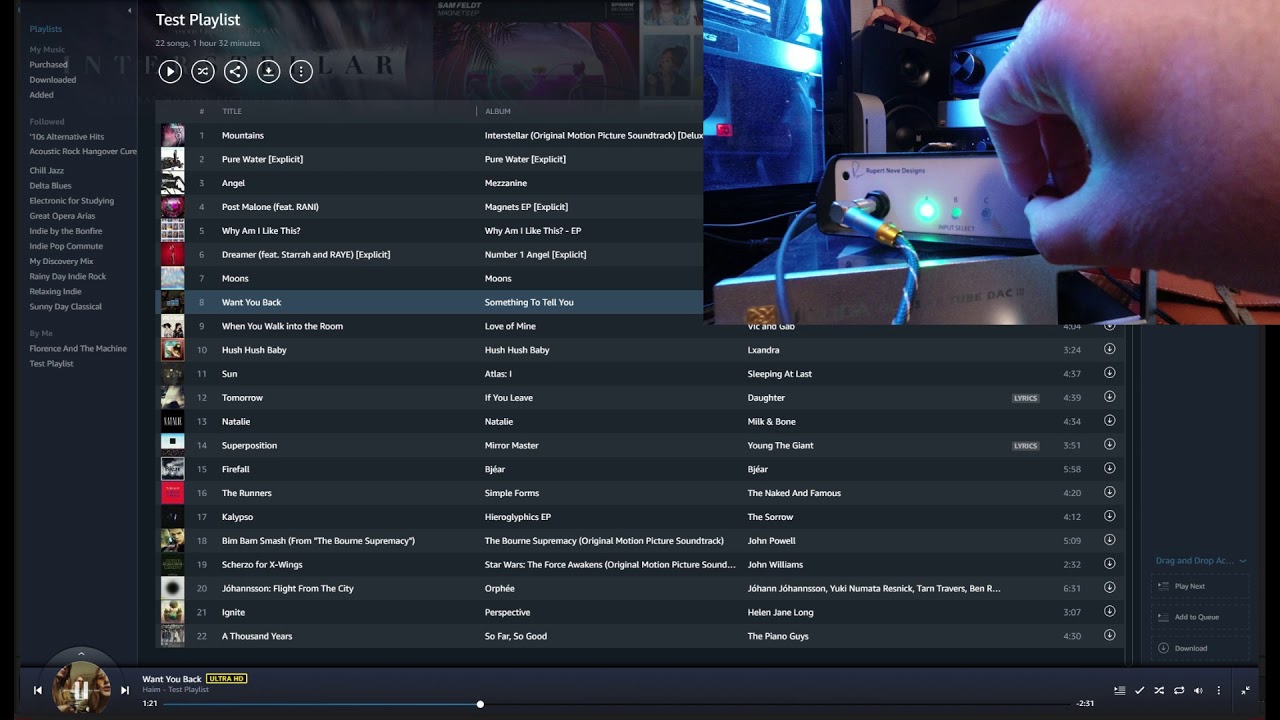Share the Test Playlist

pos(236,71)
